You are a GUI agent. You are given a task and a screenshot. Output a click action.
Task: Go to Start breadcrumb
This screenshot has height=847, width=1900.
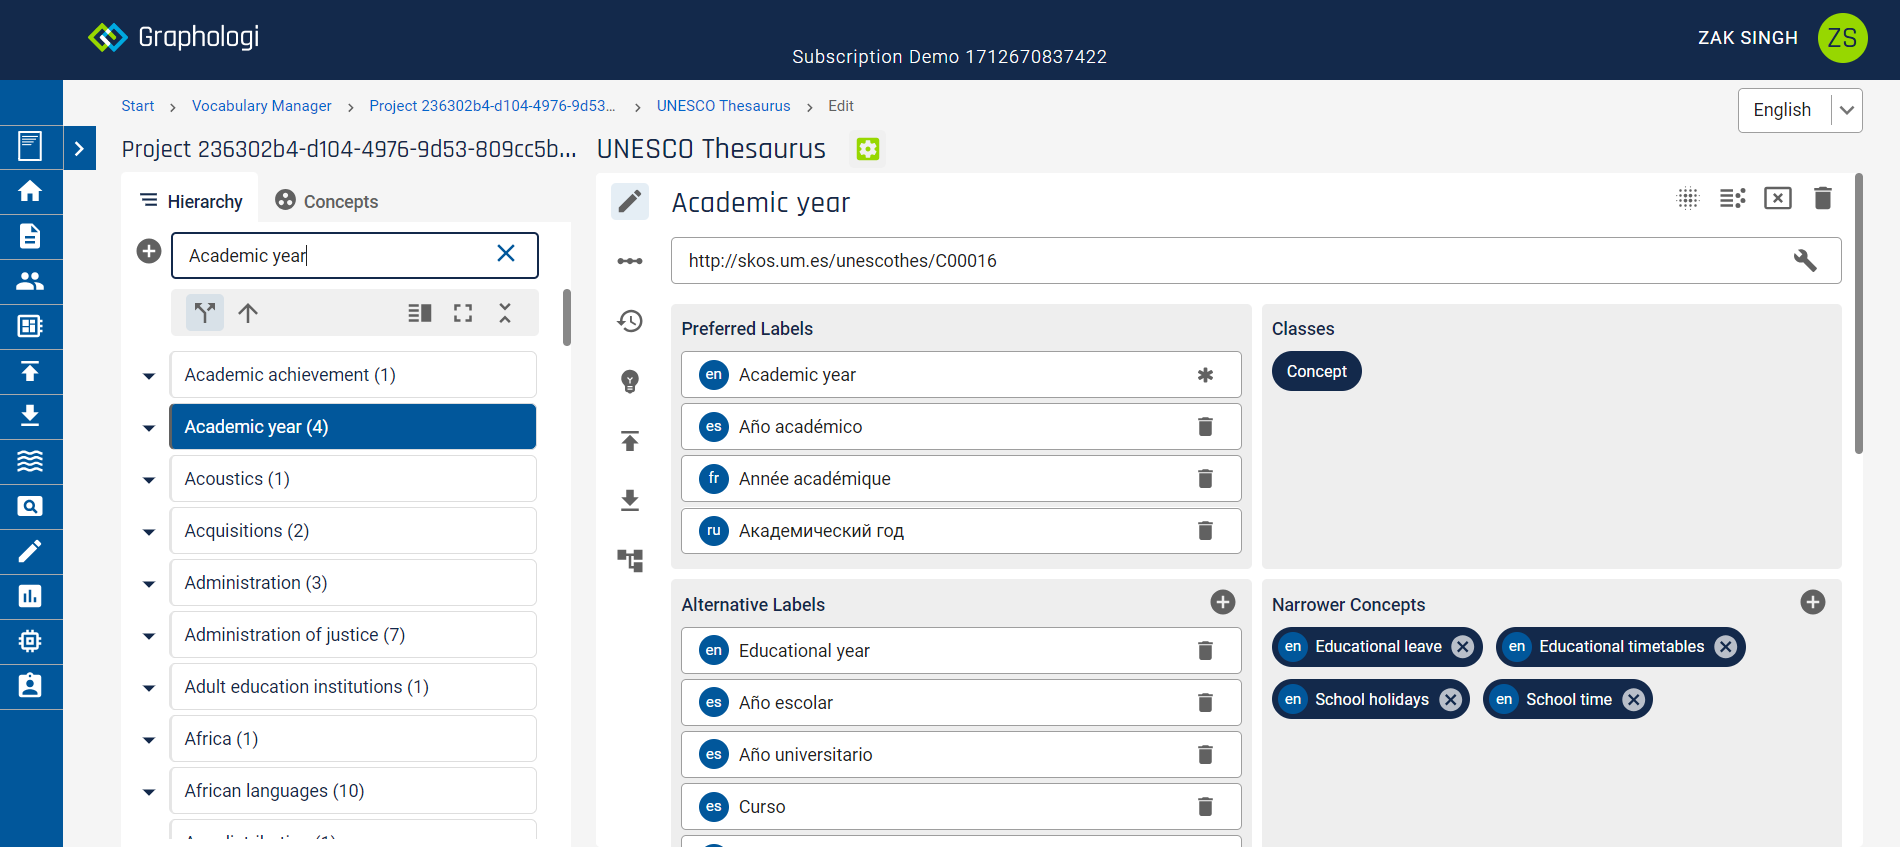138,106
